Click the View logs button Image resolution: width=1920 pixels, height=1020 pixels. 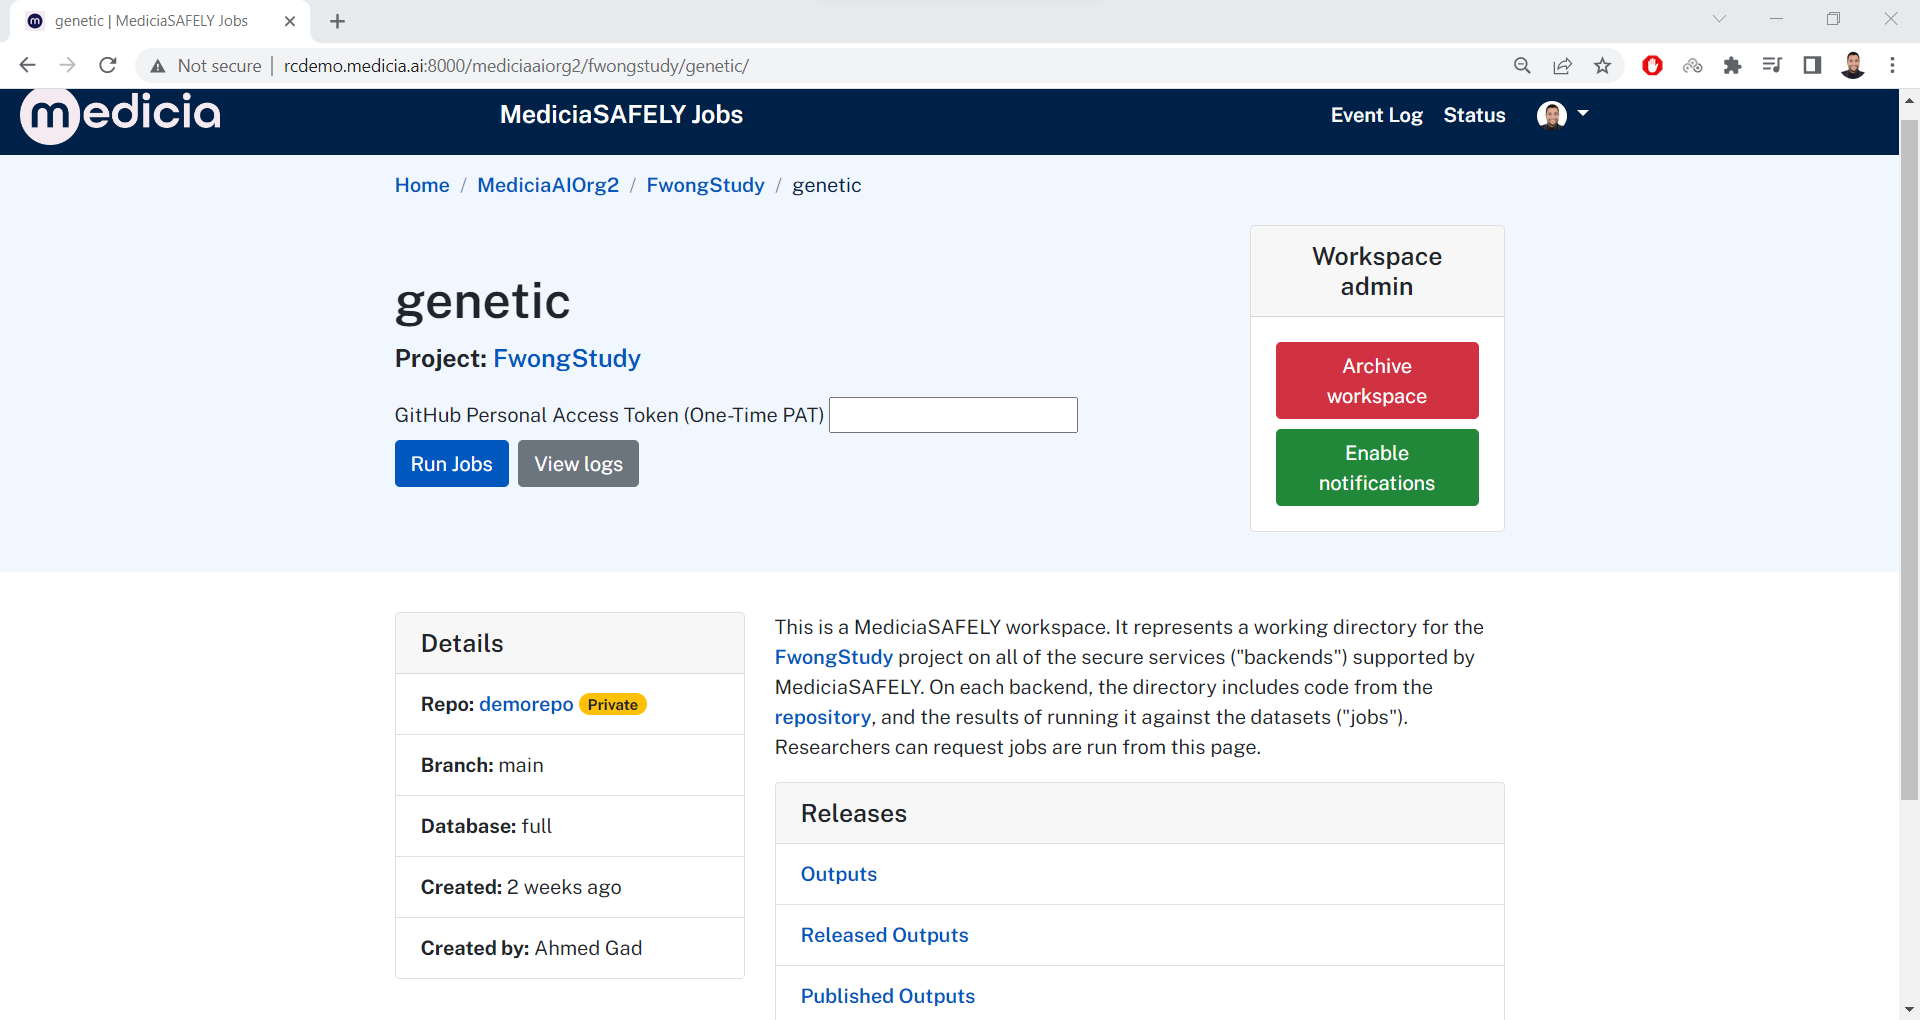(x=578, y=464)
